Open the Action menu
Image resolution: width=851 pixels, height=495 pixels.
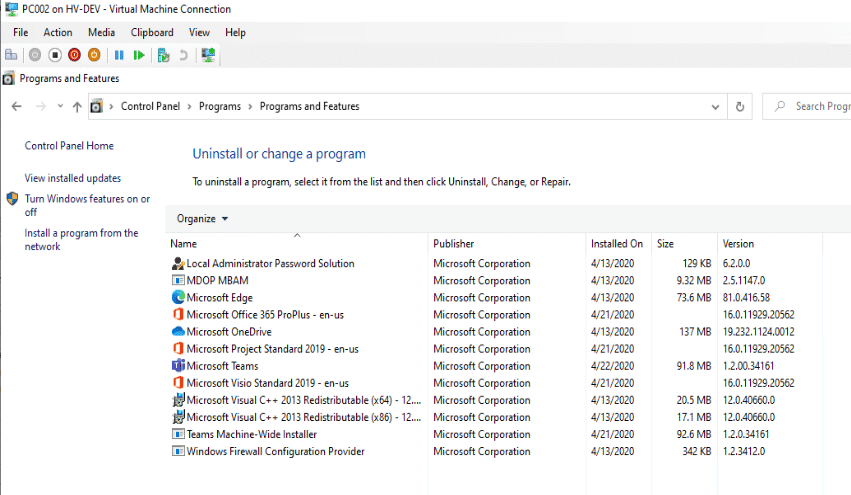[58, 33]
